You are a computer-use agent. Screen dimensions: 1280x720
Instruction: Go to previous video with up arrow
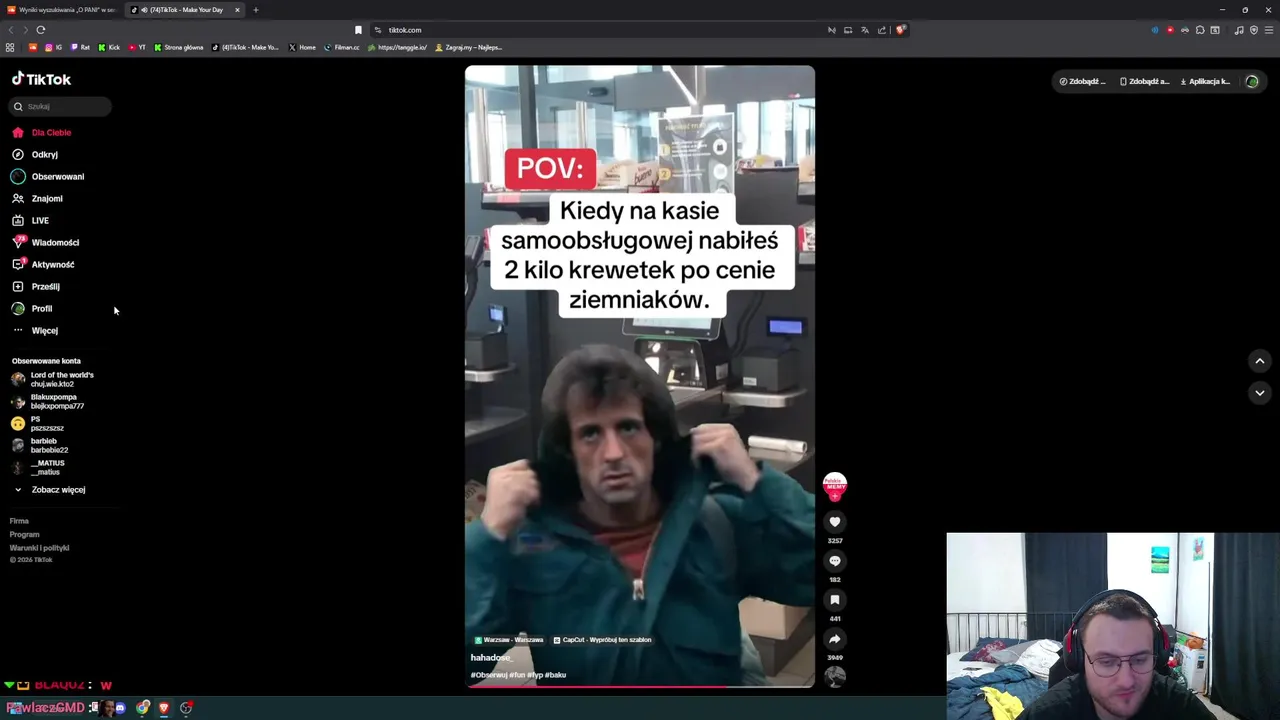1259,361
